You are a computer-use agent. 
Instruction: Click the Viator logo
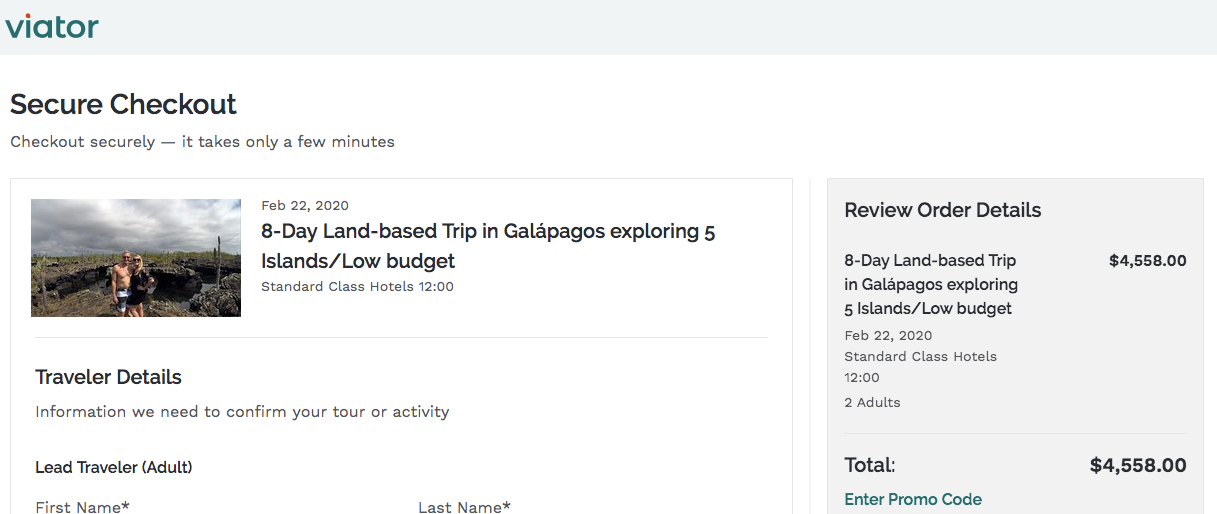[52, 26]
